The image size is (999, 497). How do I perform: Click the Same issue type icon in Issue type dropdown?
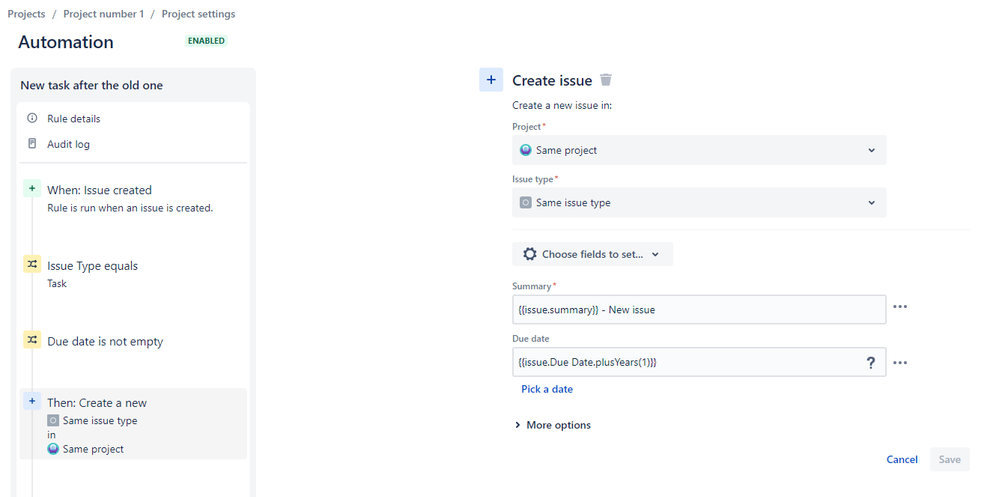[526, 203]
